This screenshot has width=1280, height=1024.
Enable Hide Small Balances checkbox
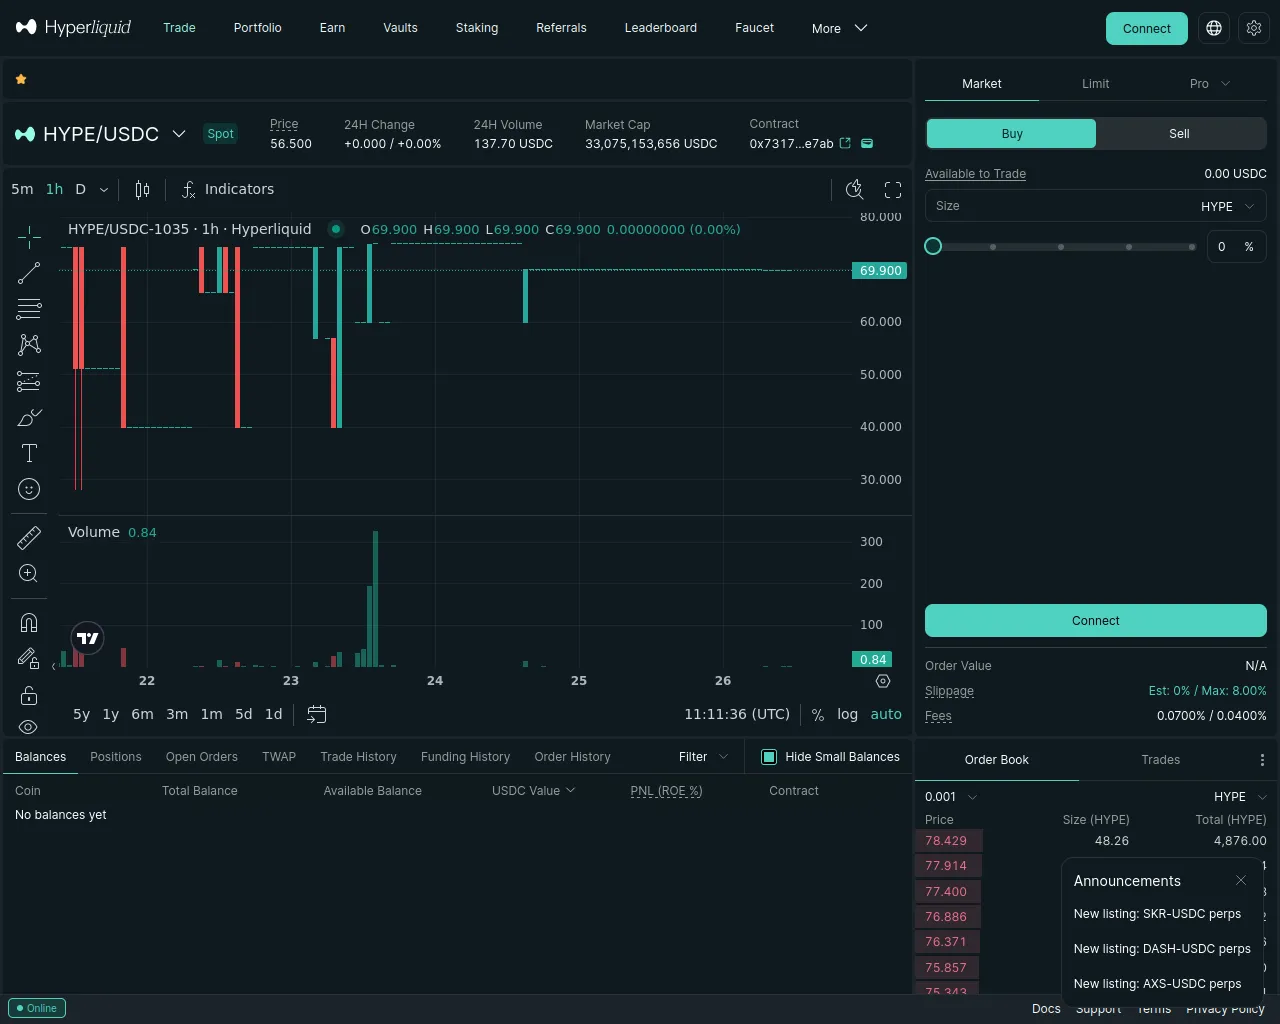pos(769,757)
